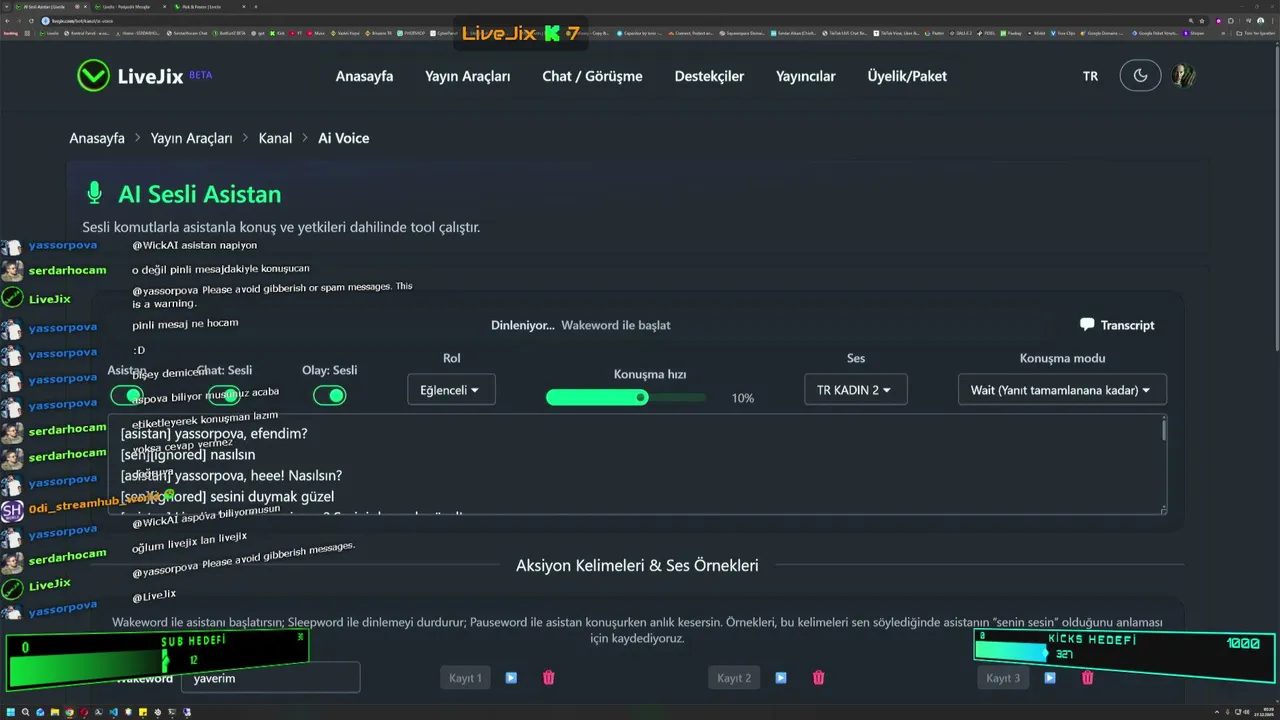Viewport: 1280px width, 720px height.
Task: Toggle the Asistan switch
Action: (x=127, y=396)
